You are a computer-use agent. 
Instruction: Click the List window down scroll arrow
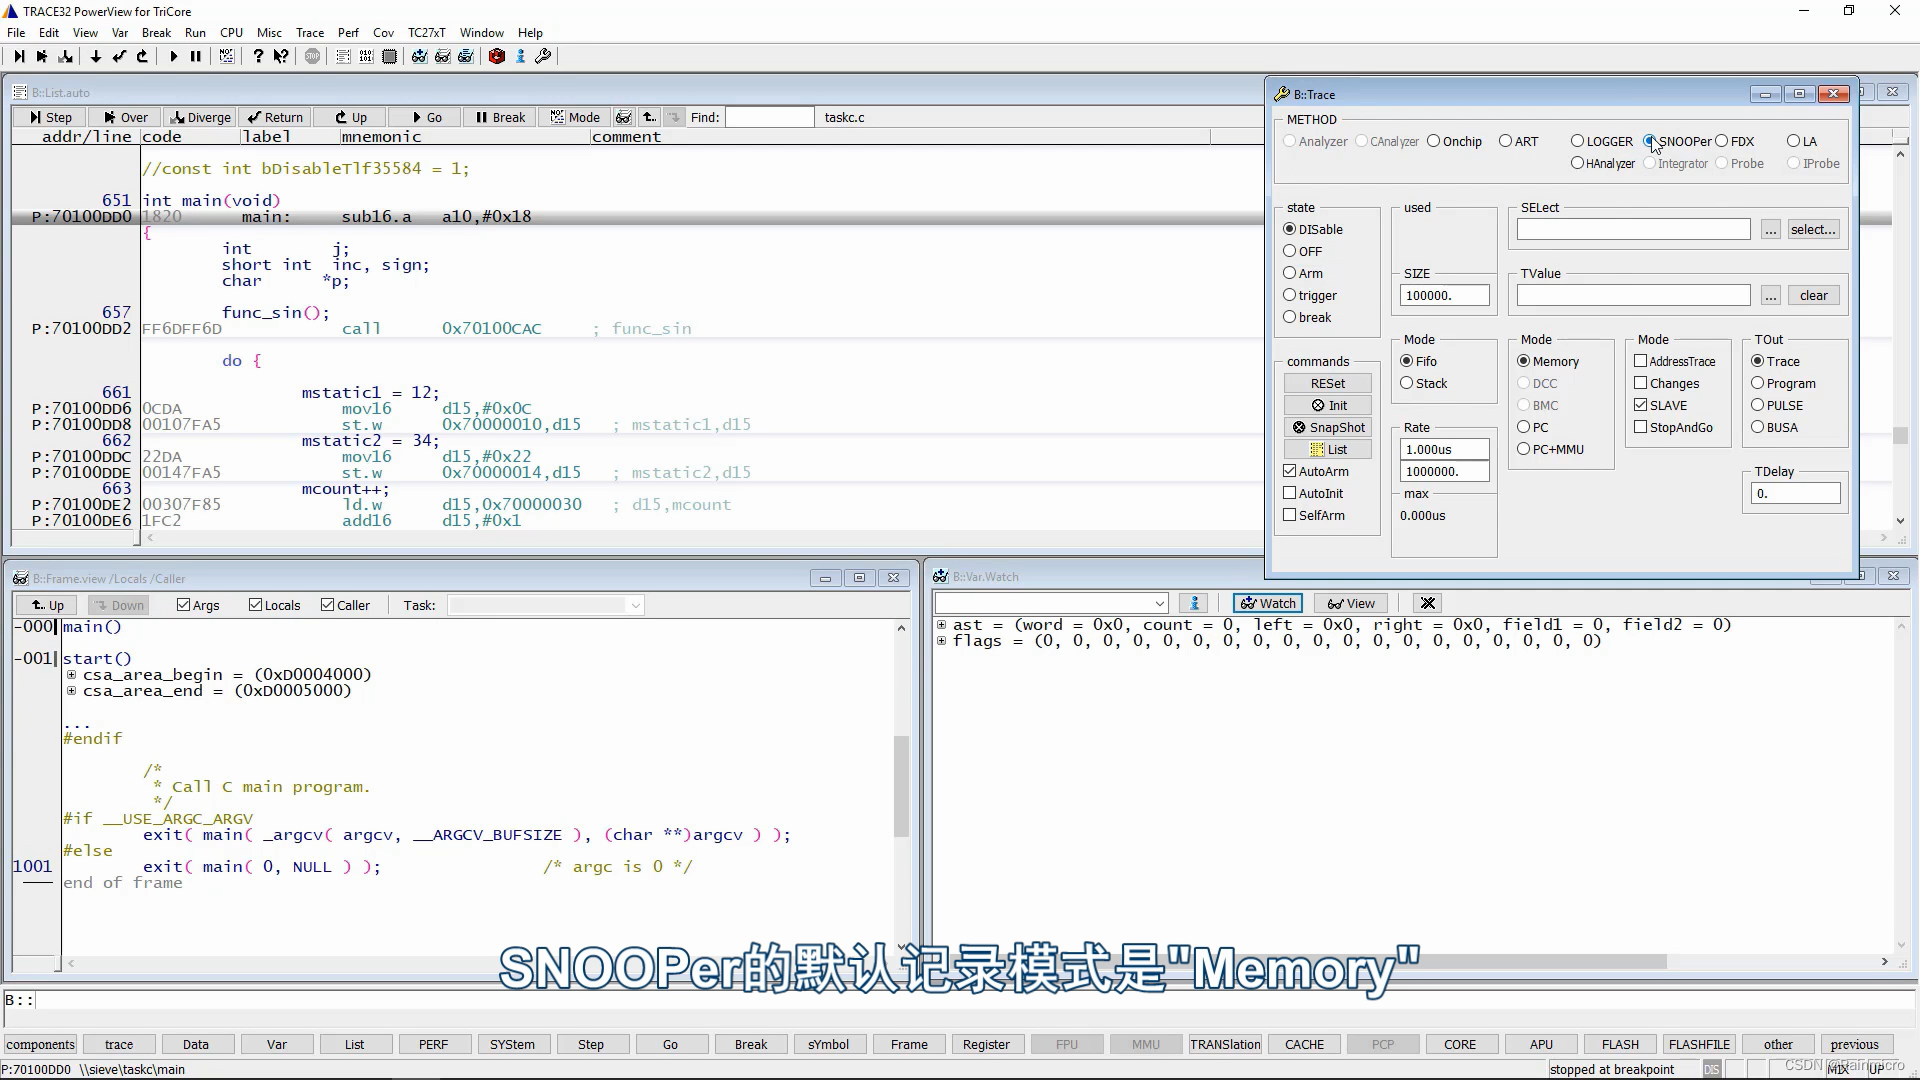tap(1900, 520)
